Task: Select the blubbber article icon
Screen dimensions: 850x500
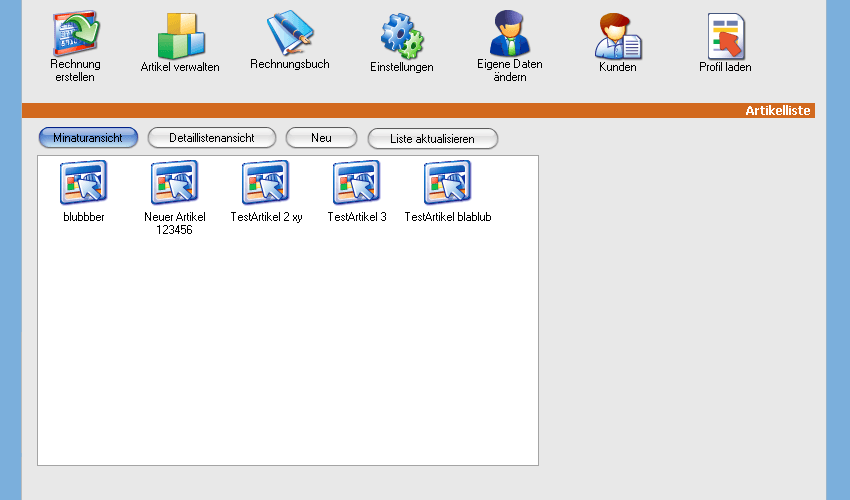Action: [83, 182]
